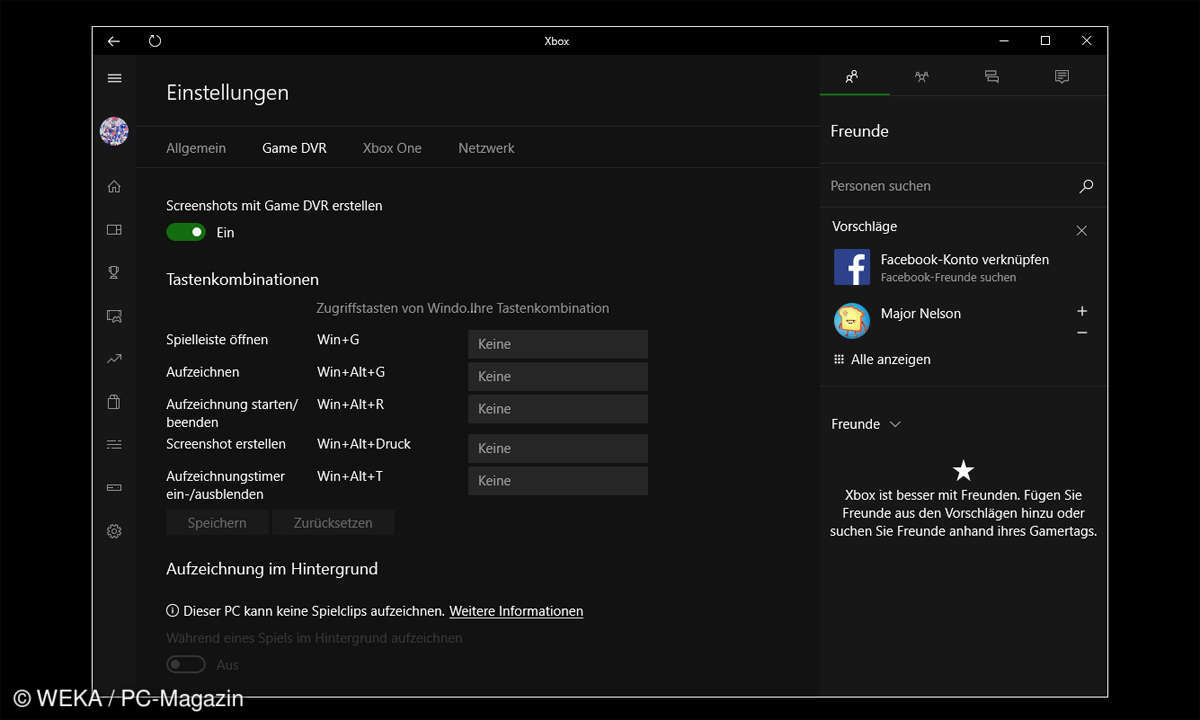
Task: Click the Major Nelson name
Action: [921, 313]
